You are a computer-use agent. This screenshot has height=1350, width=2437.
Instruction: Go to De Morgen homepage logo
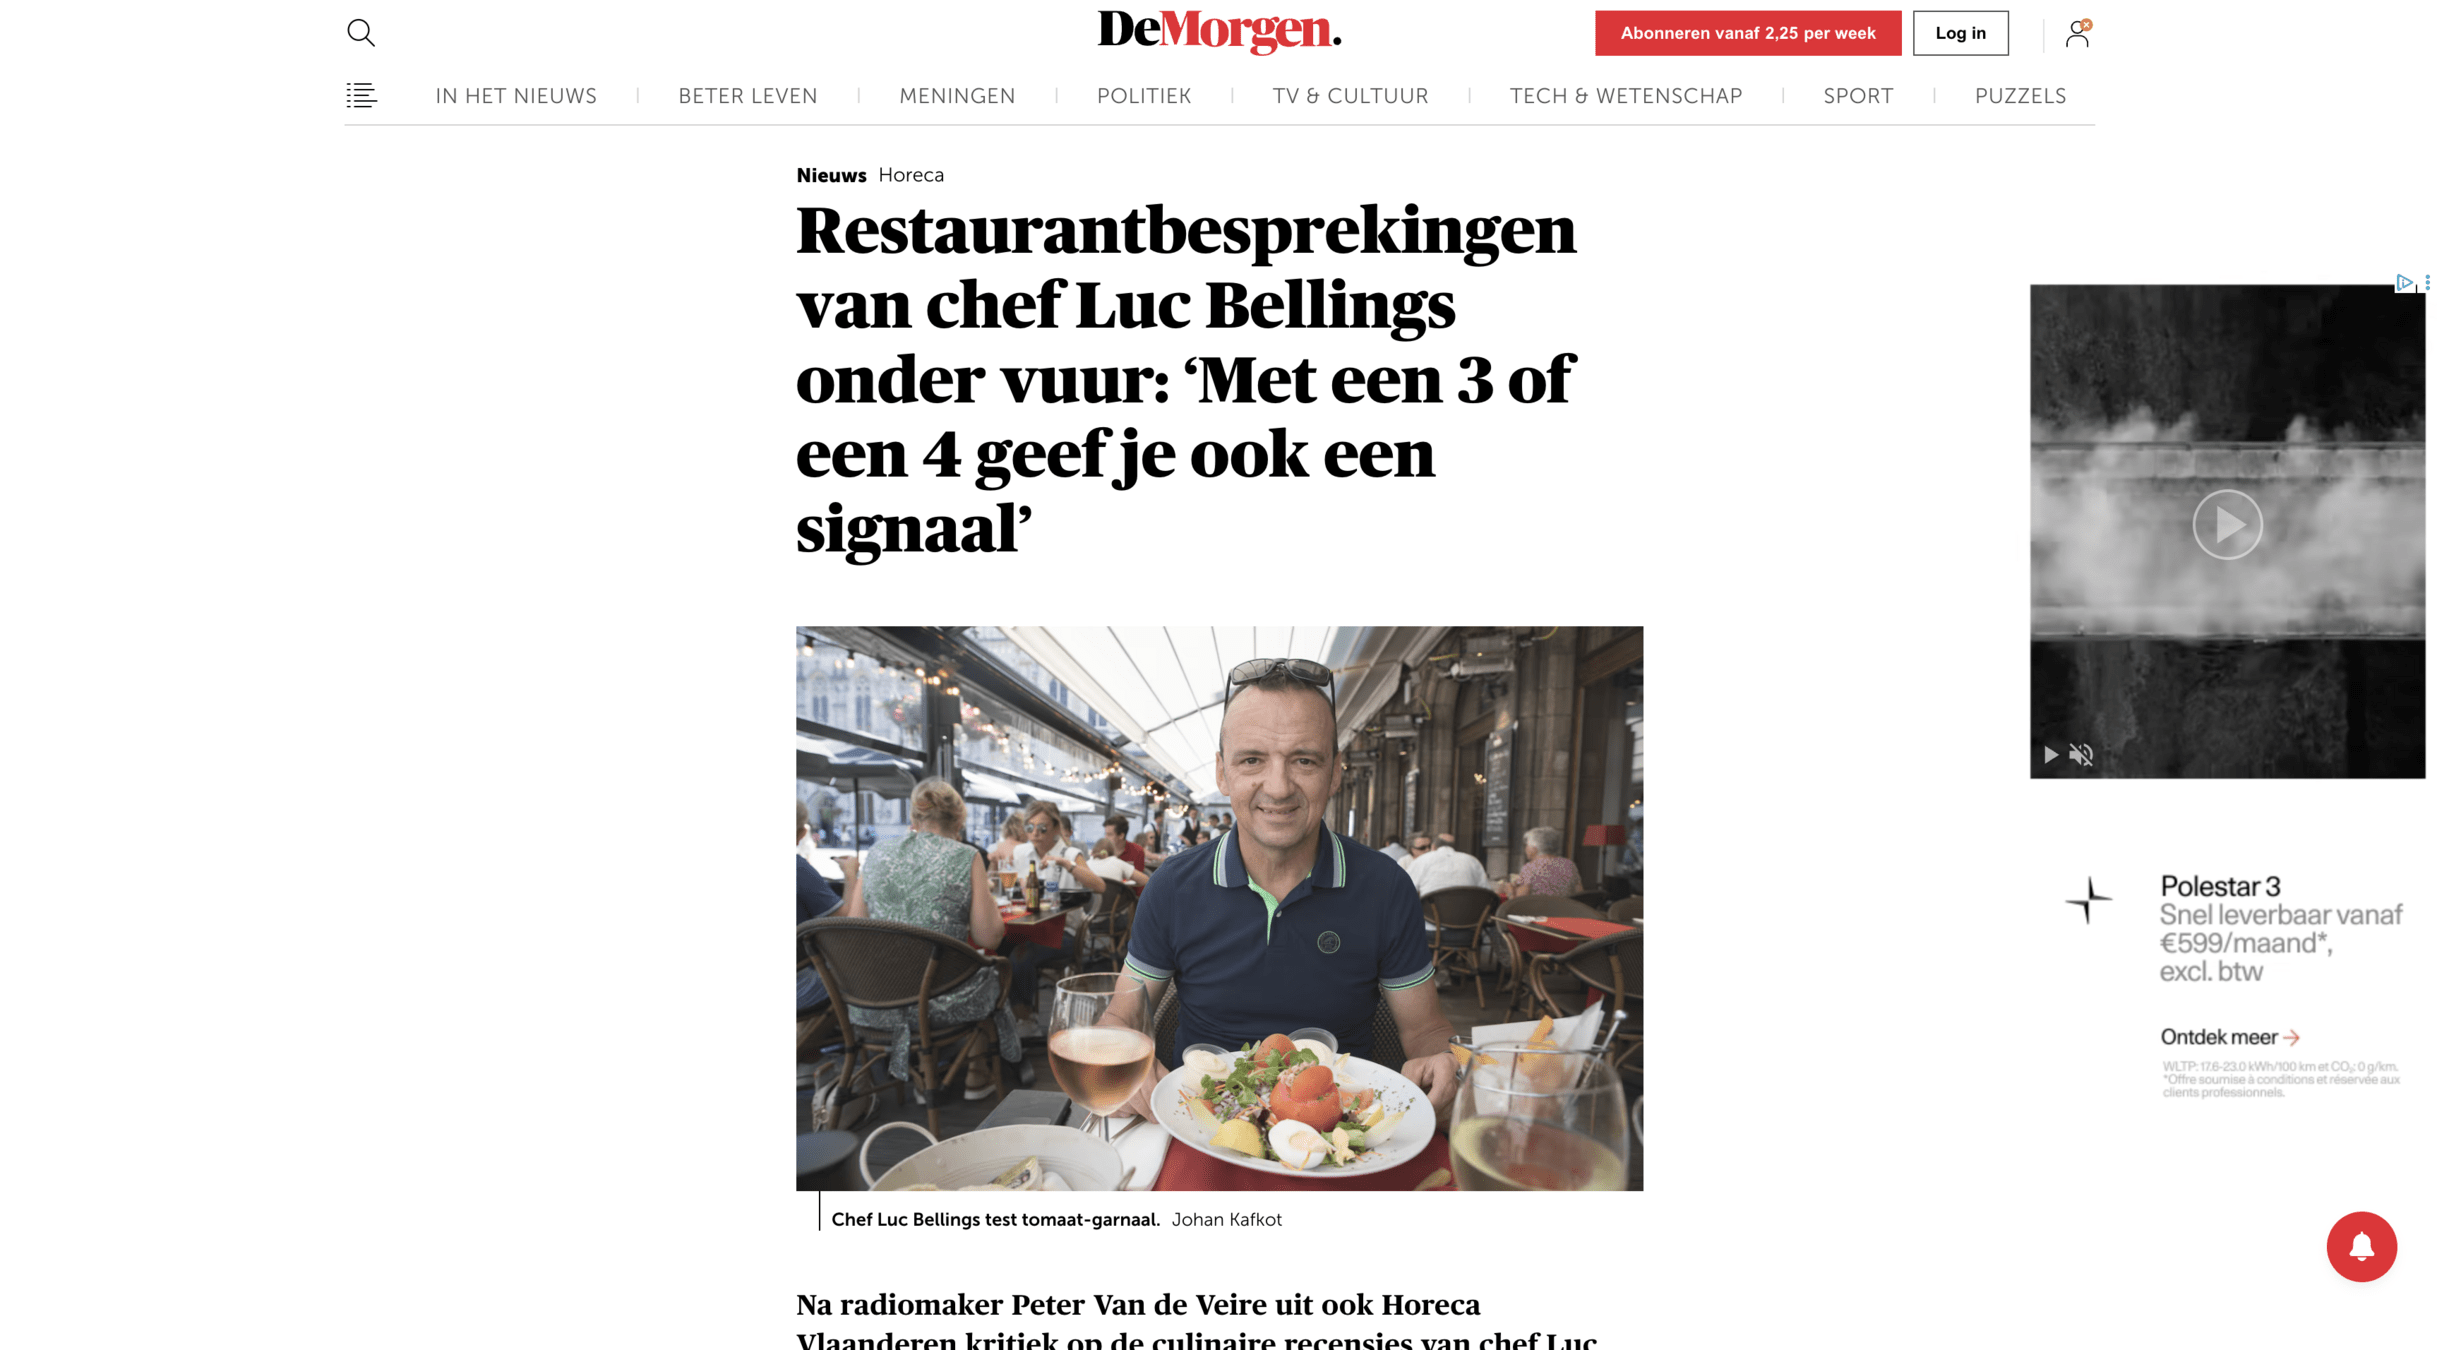[1219, 31]
